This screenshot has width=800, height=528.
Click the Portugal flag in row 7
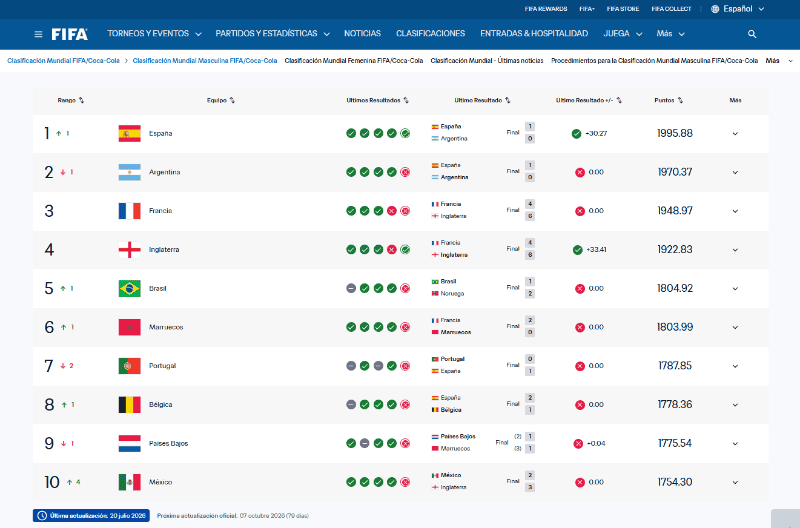tap(130, 366)
